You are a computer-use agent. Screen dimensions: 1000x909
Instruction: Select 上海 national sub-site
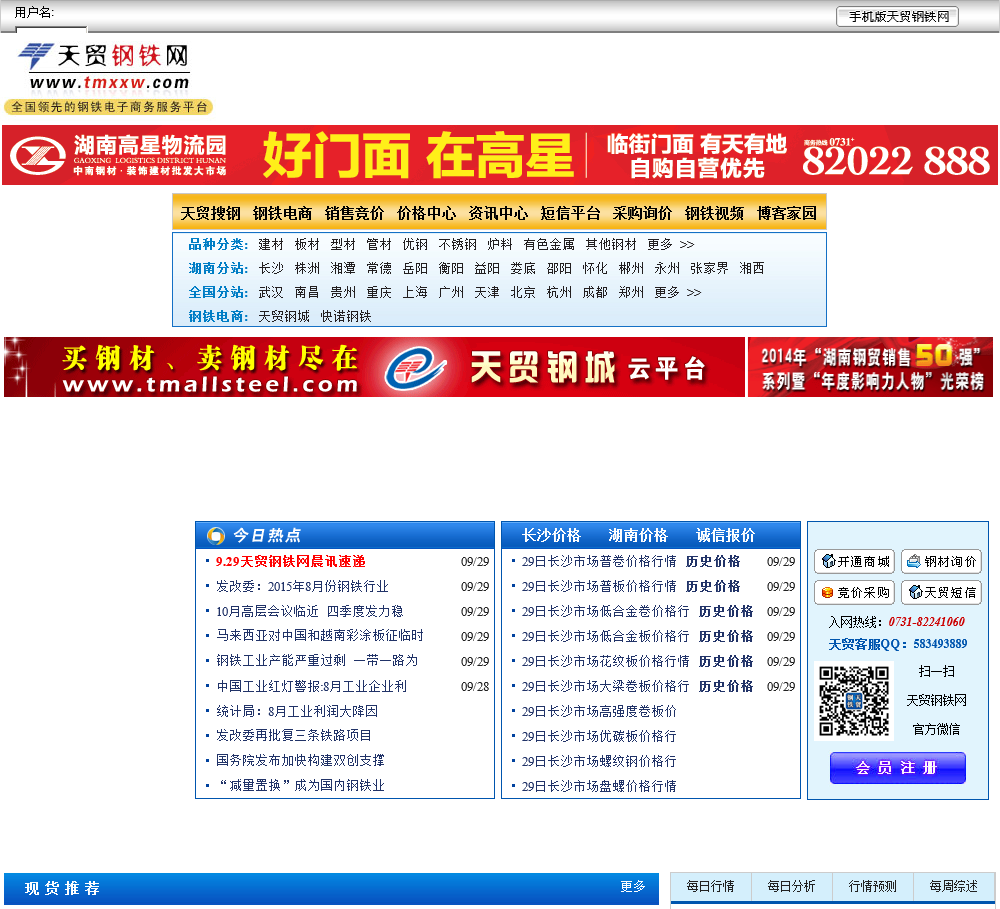coord(415,292)
